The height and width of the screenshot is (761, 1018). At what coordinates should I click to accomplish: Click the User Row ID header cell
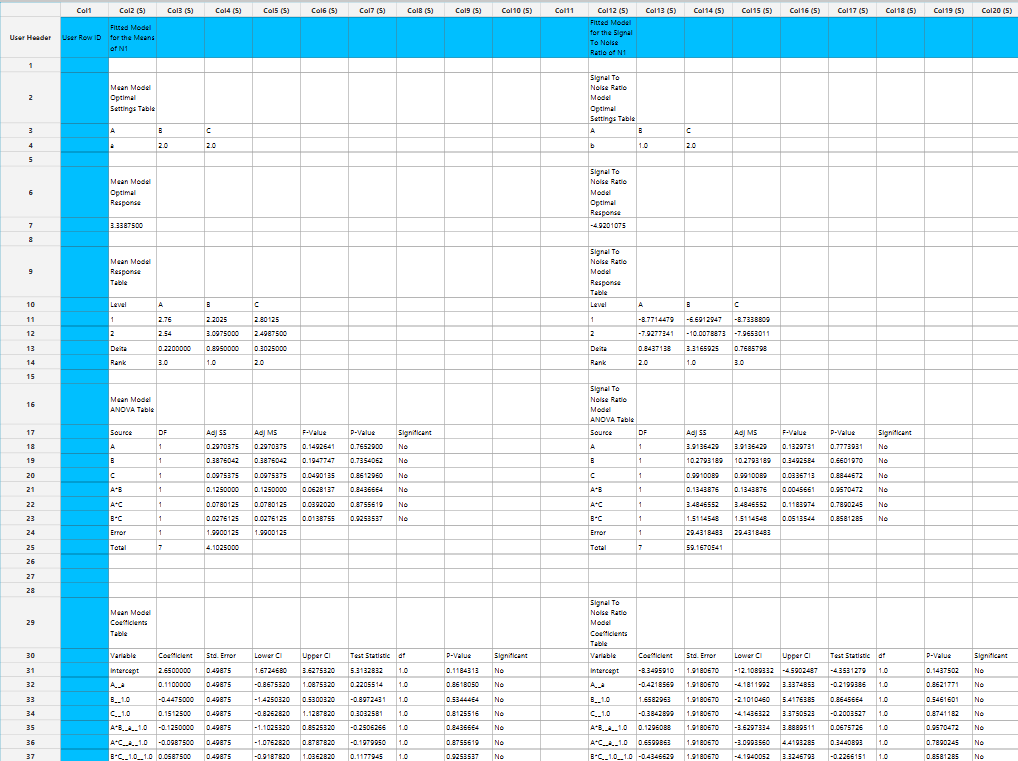(84, 38)
